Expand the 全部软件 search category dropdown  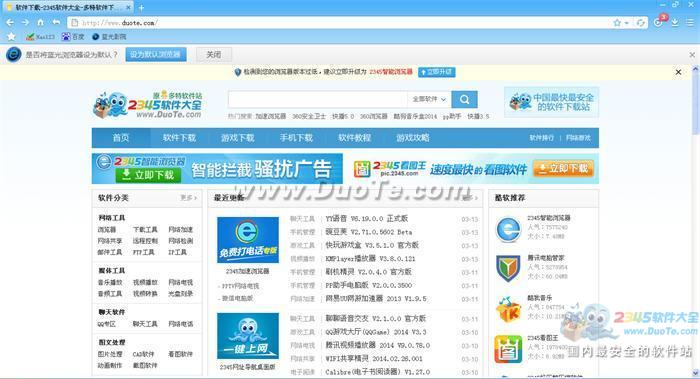click(x=429, y=100)
